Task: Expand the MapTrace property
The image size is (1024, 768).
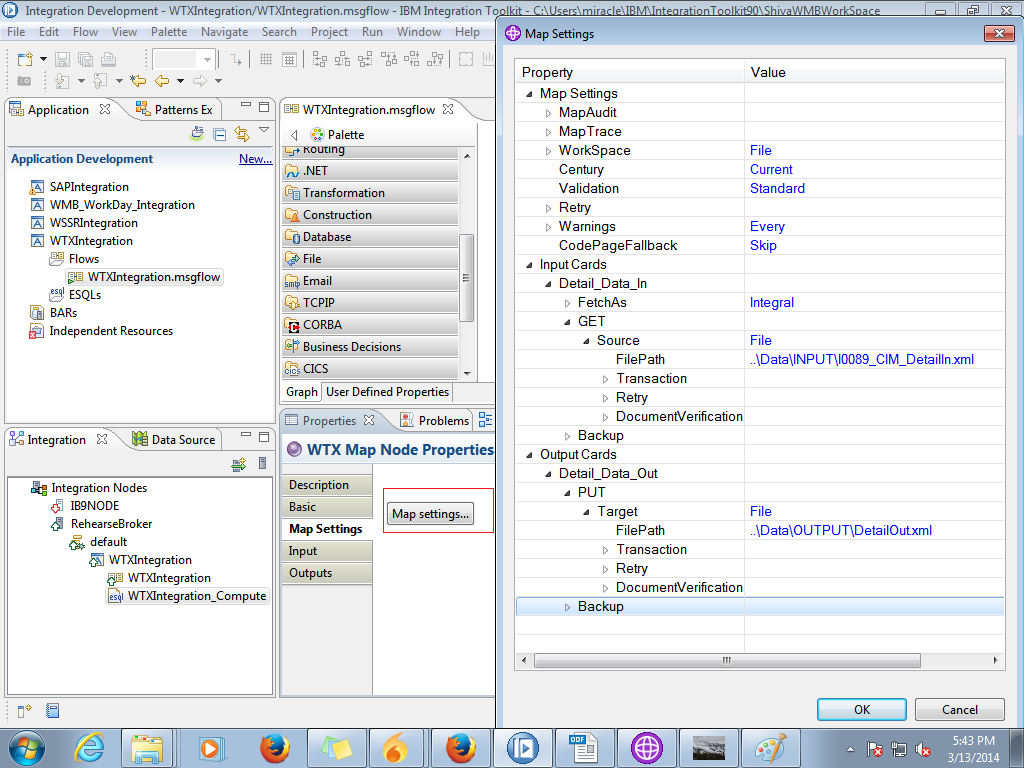Action: pos(549,132)
